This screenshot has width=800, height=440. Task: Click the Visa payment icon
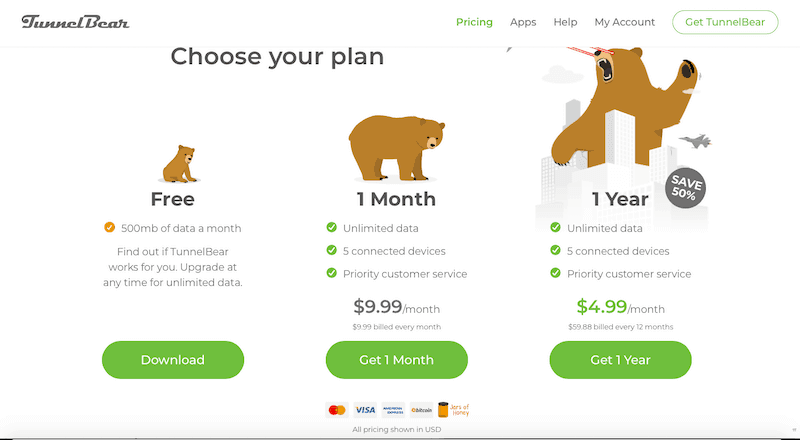(365, 410)
